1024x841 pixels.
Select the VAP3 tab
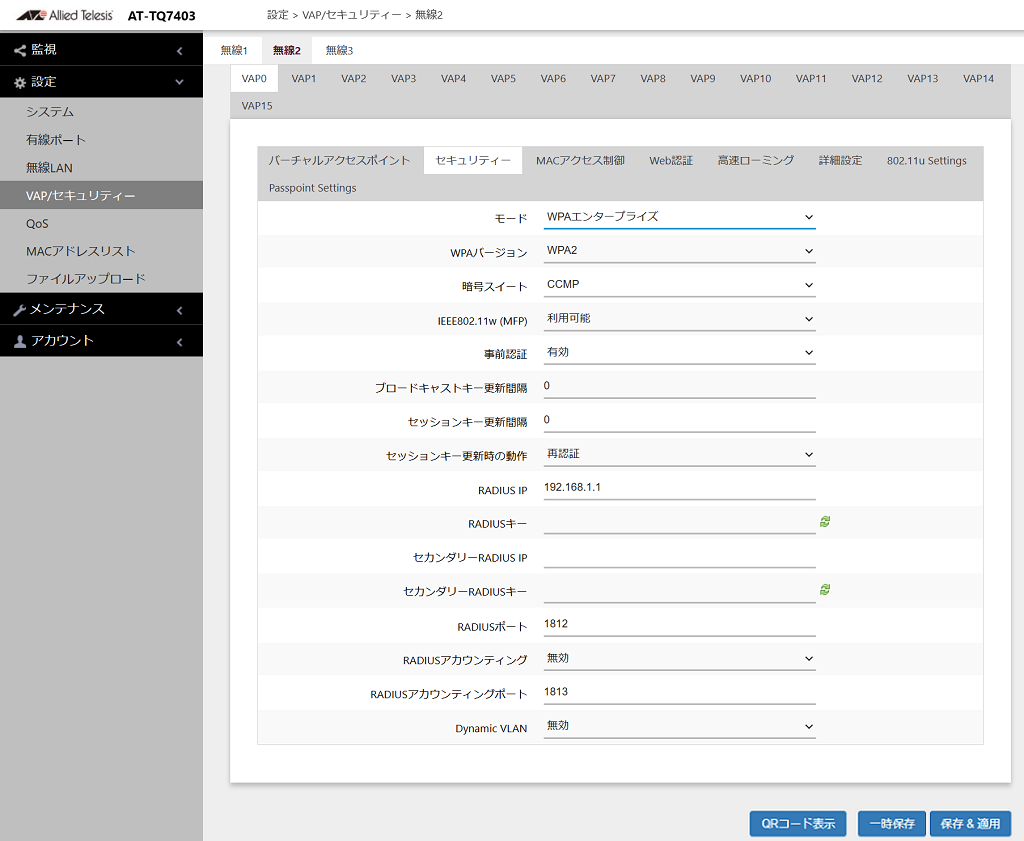coord(404,78)
